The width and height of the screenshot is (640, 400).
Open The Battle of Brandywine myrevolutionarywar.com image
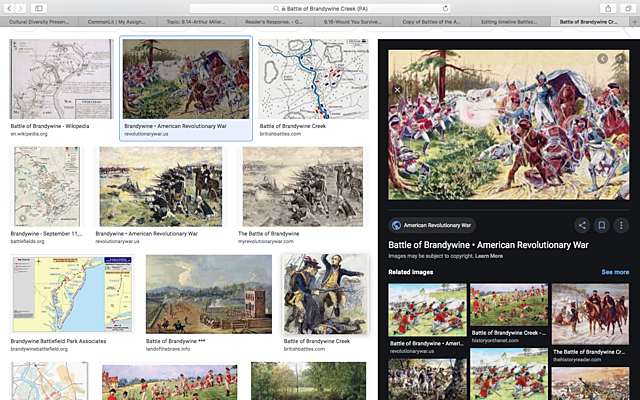[x=302, y=187]
